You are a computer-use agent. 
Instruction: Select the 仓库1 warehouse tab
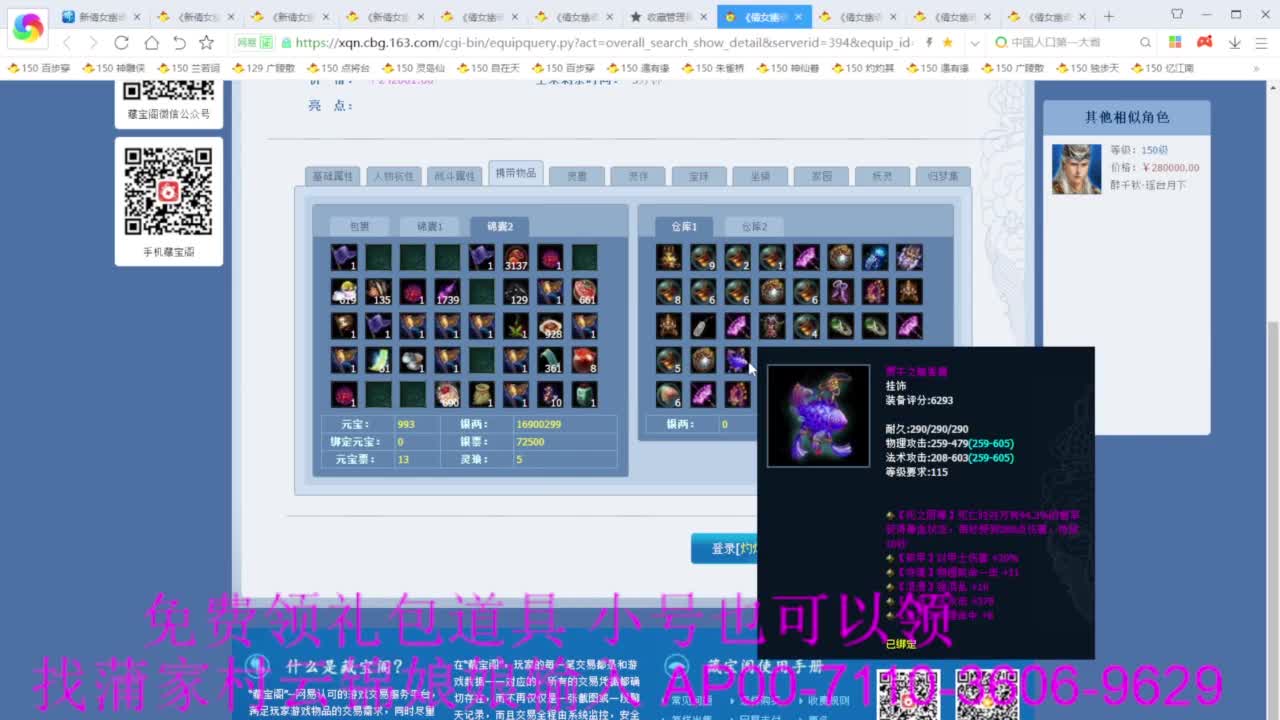[x=684, y=227]
